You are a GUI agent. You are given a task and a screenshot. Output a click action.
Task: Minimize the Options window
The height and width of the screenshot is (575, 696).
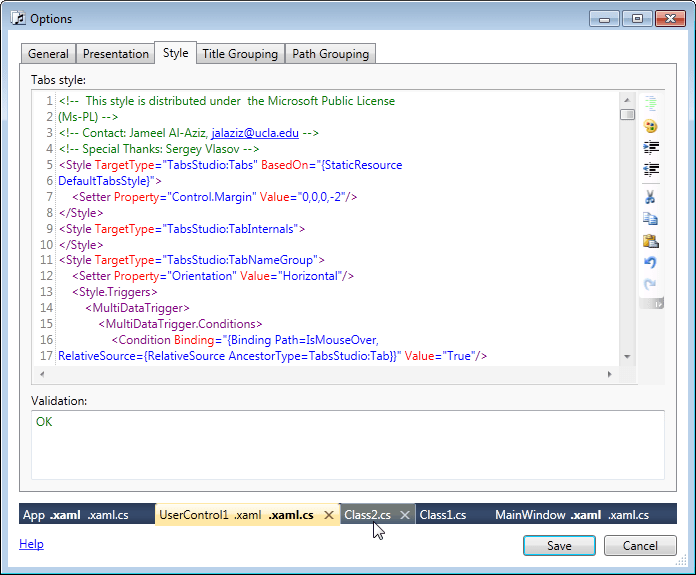[604, 19]
